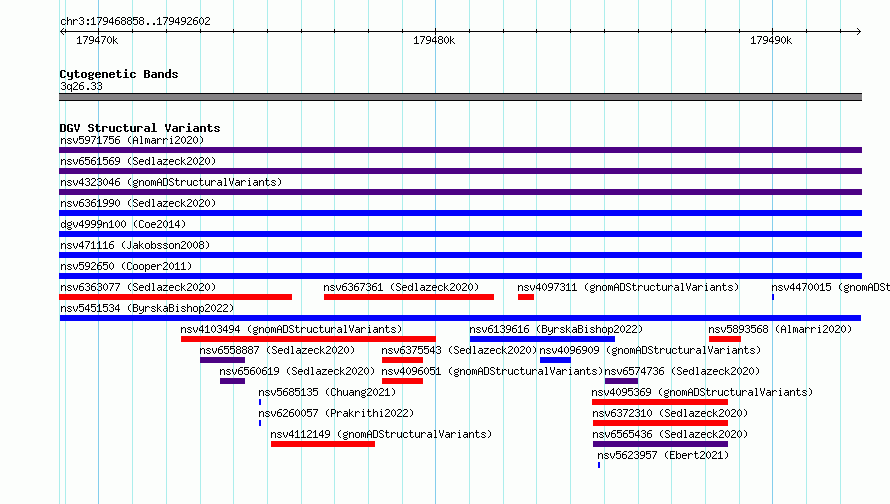
Task: Select nsv4095369 (gnomADStructuralVariants) label
Action: click(x=702, y=392)
